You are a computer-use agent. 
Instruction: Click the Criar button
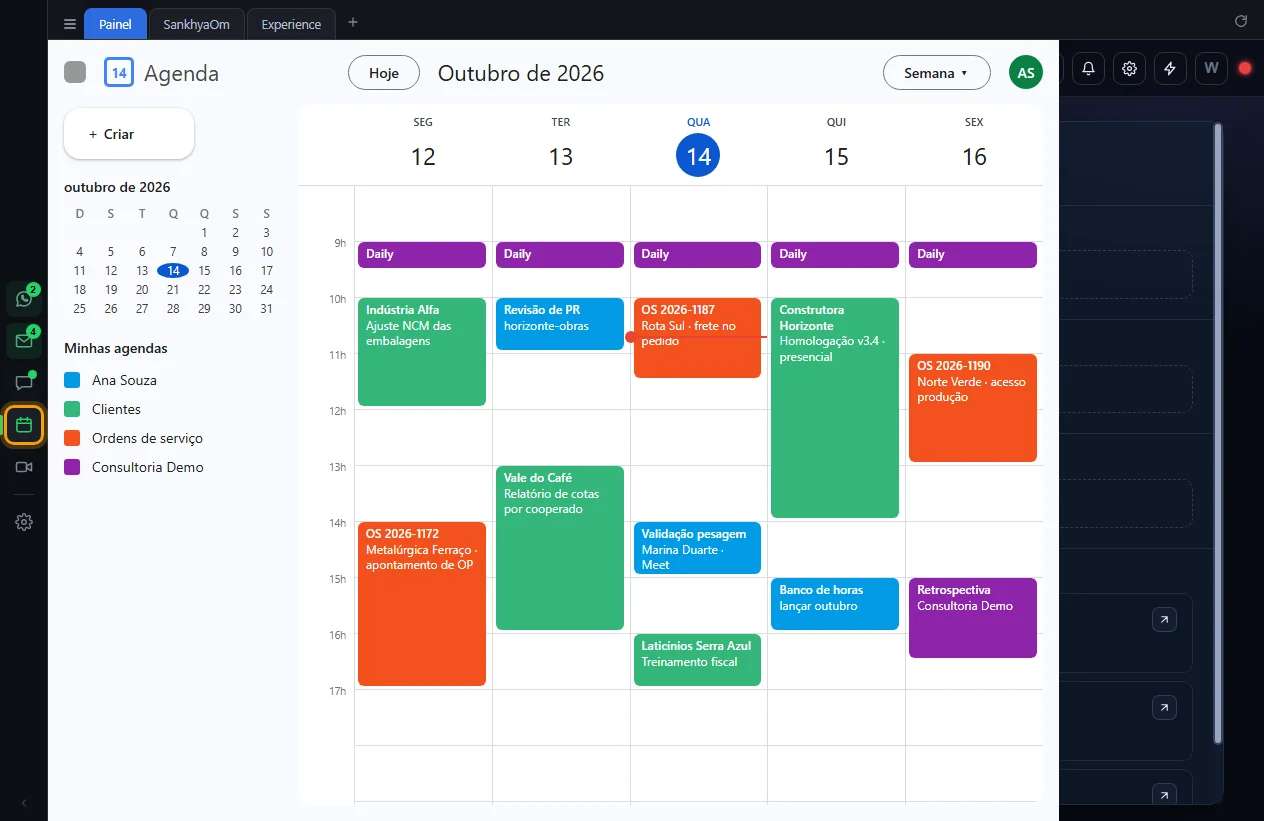point(129,134)
